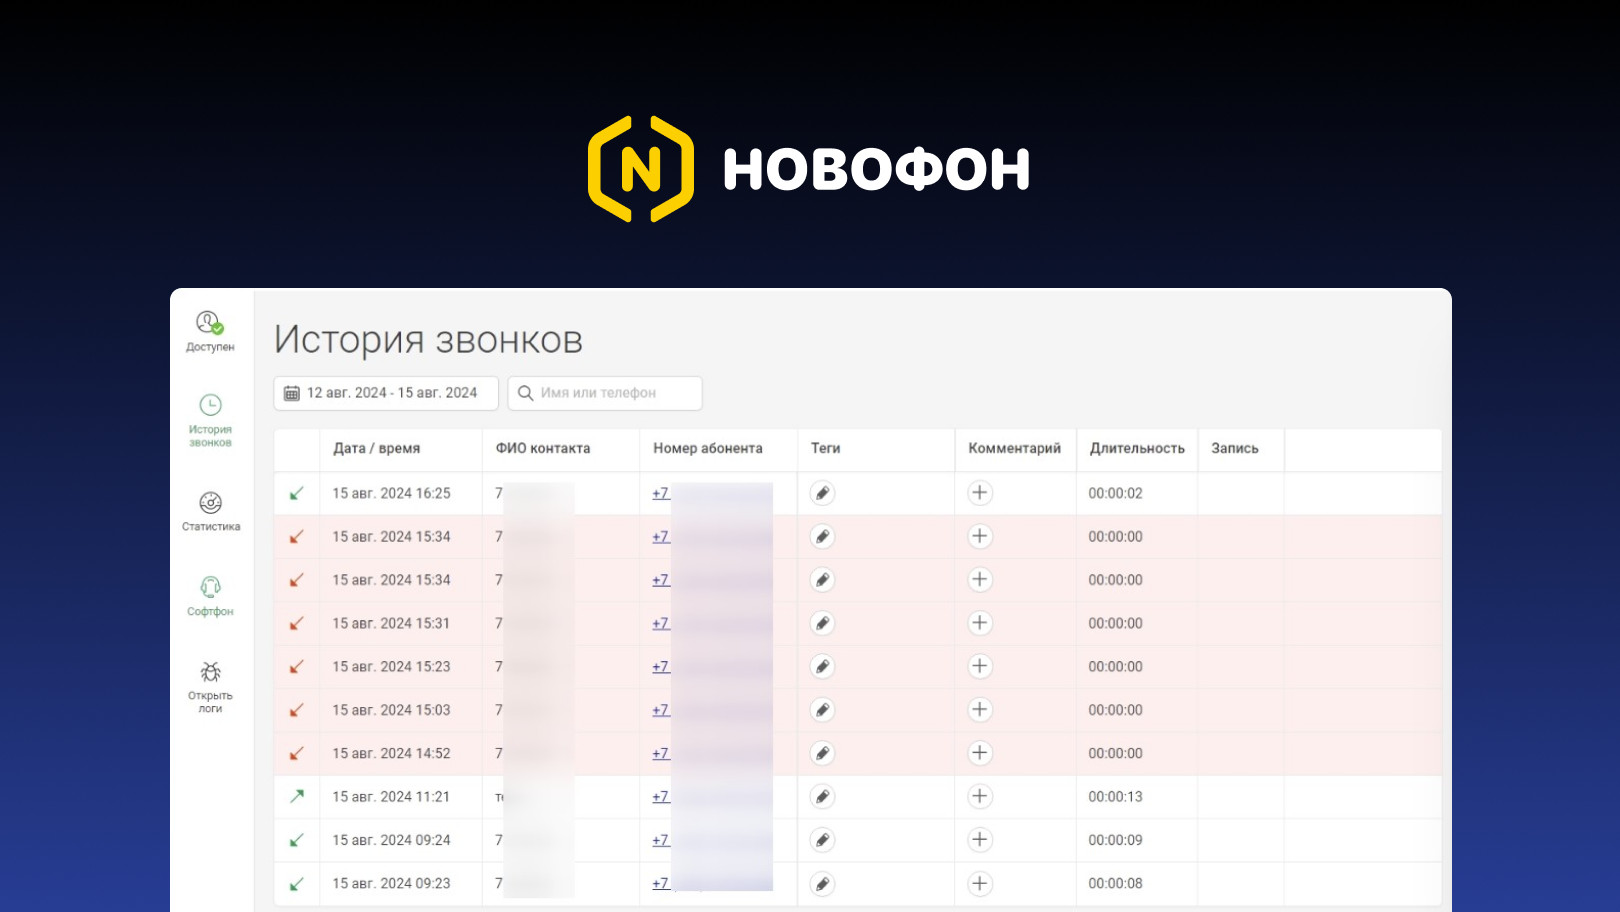Image resolution: width=1620 pixels, height=912 pixels.
Task: Open the Софтфон headset icon
Action: 210,587
